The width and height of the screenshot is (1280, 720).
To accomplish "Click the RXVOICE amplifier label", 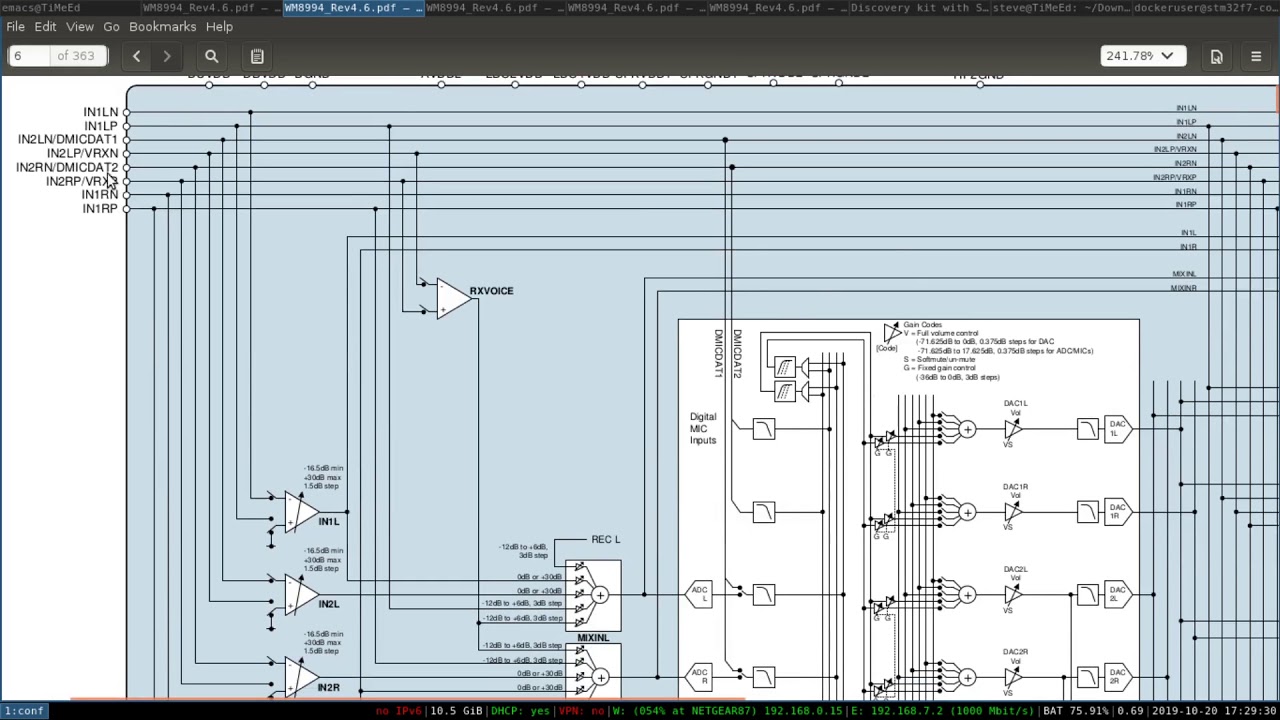I will [x=491, y=291].
